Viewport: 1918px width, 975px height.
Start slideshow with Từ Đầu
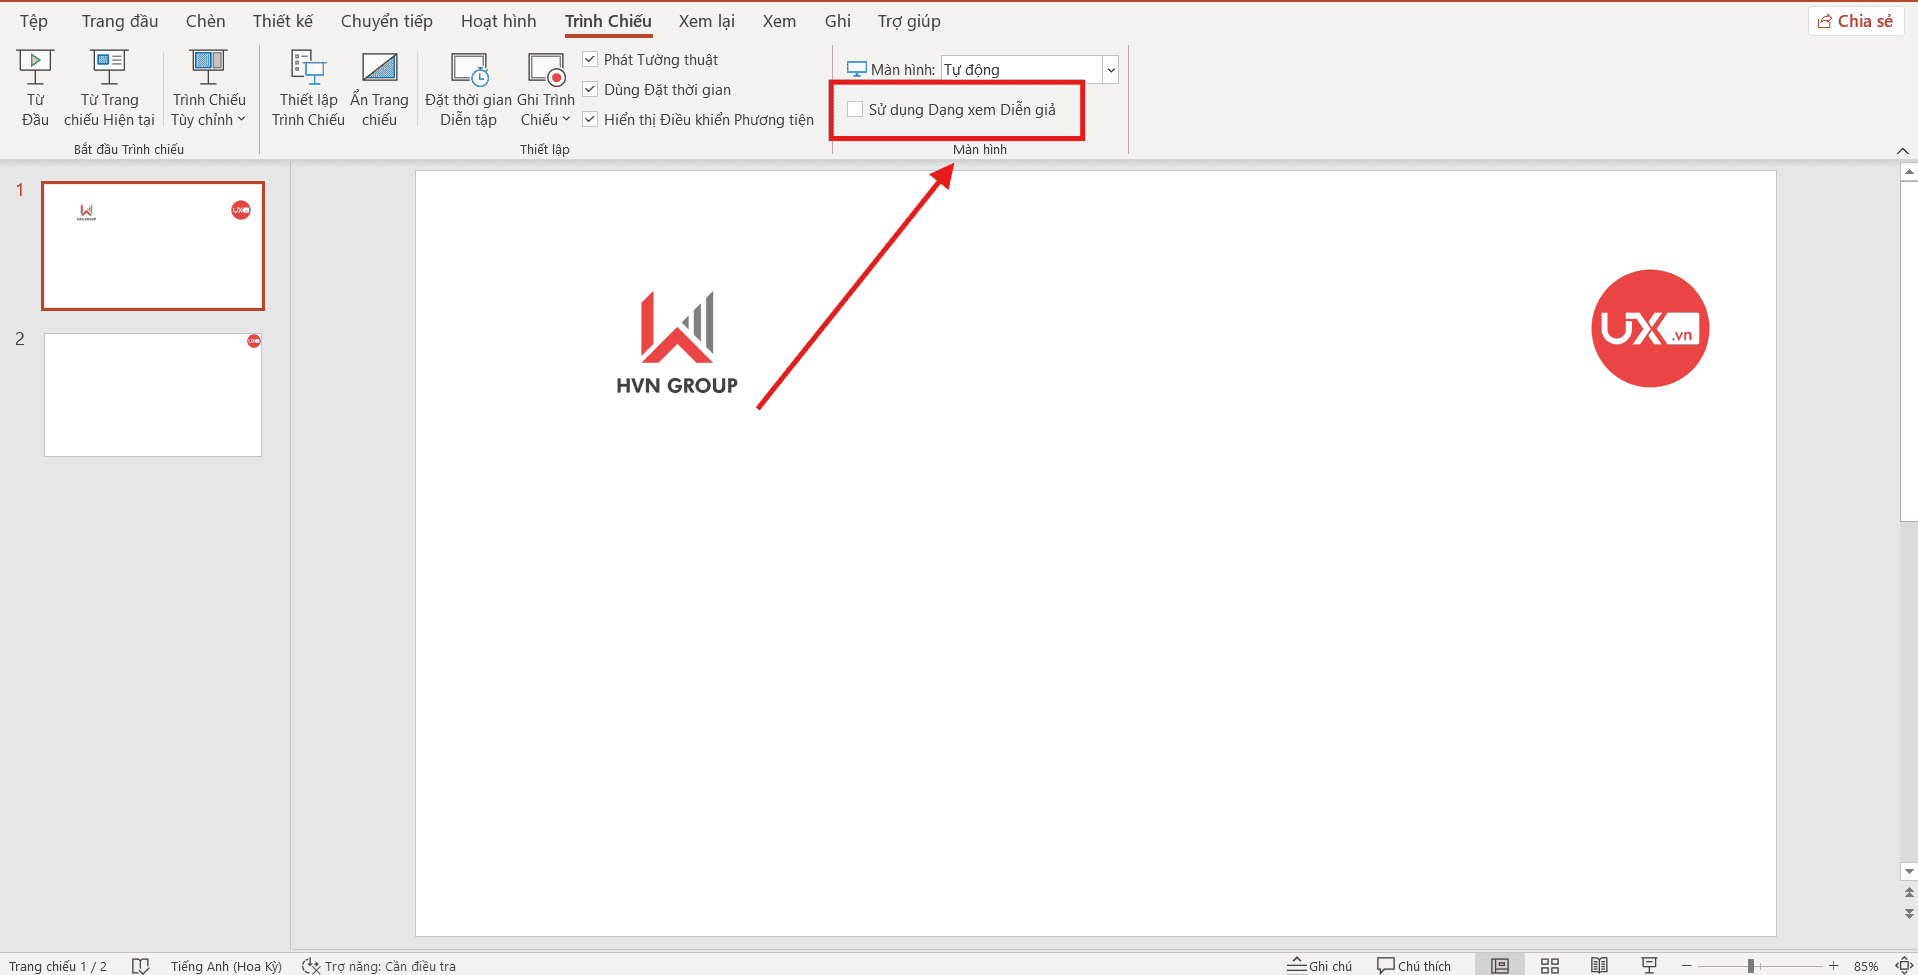click(x=34, y=88)
